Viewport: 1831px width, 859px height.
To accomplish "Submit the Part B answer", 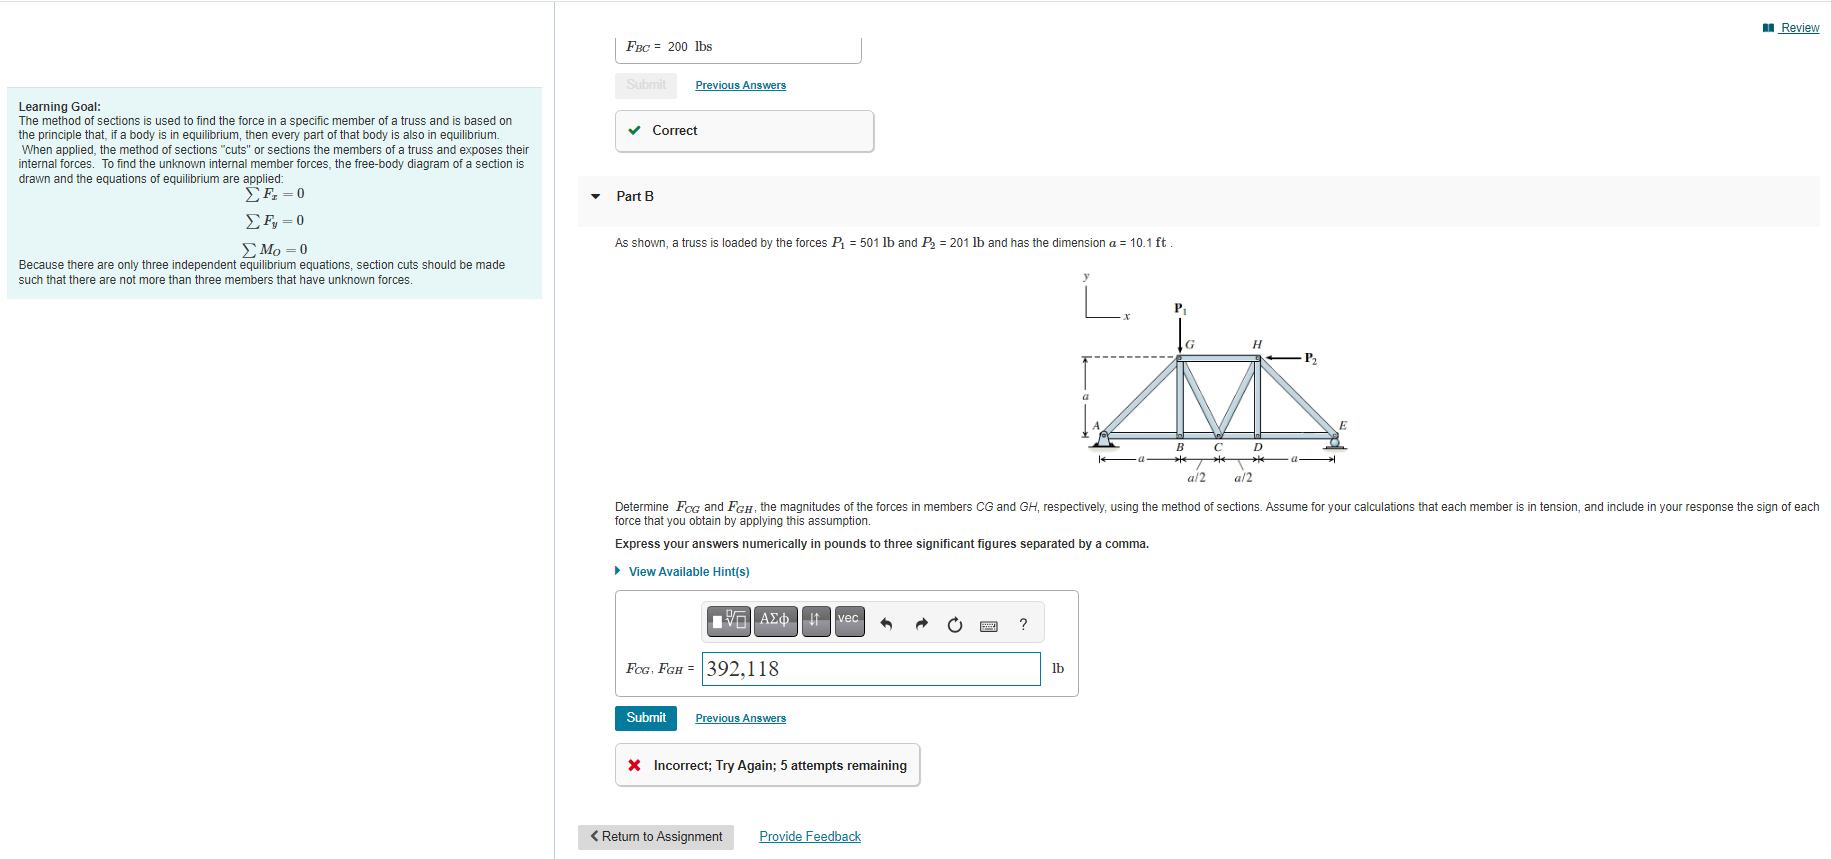I will coord(646,718).
